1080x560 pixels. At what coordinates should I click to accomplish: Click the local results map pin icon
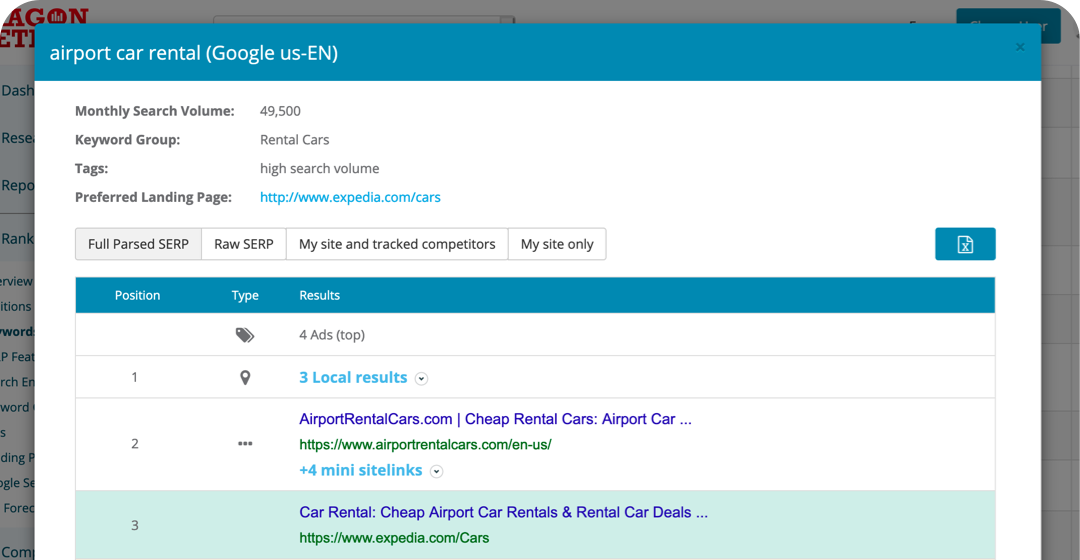(x=245, y=378)
